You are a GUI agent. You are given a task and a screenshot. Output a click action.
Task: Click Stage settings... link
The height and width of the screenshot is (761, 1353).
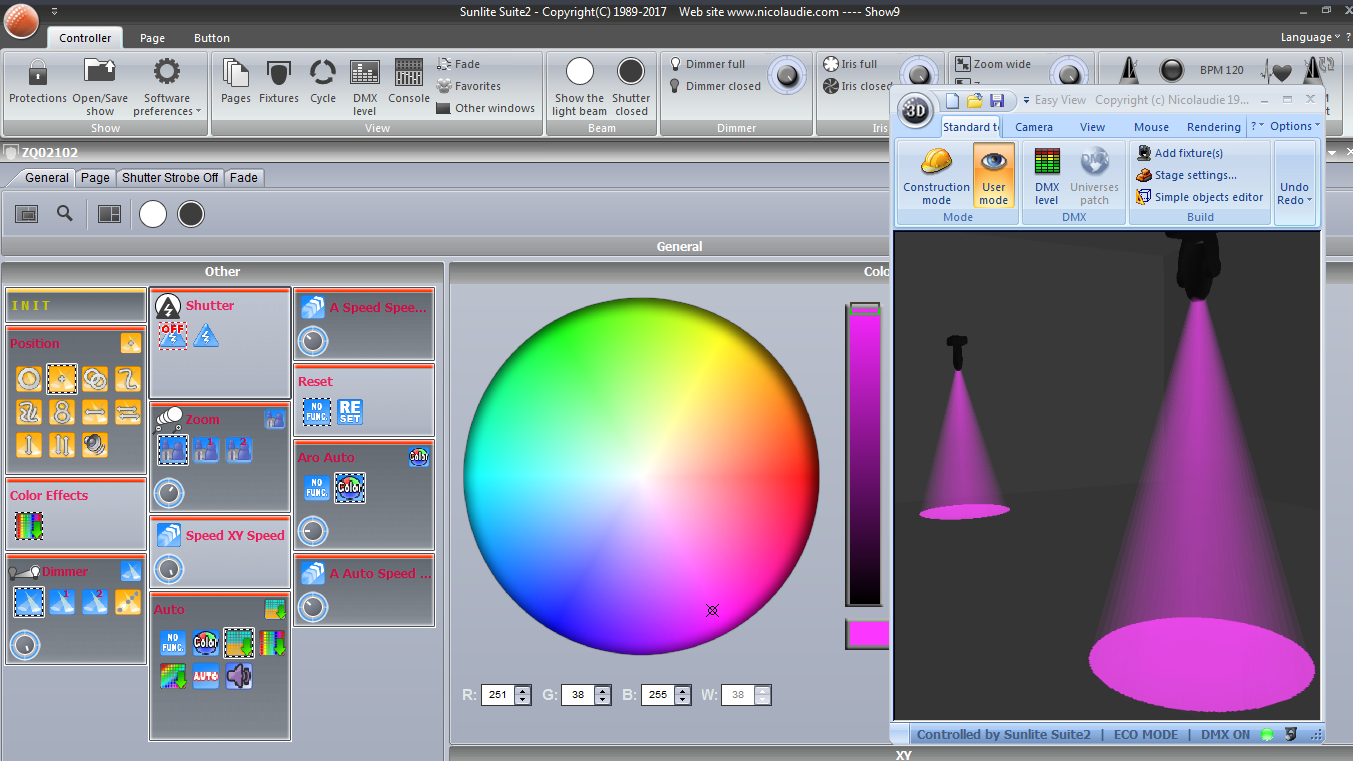click(x=1195, y=175)
